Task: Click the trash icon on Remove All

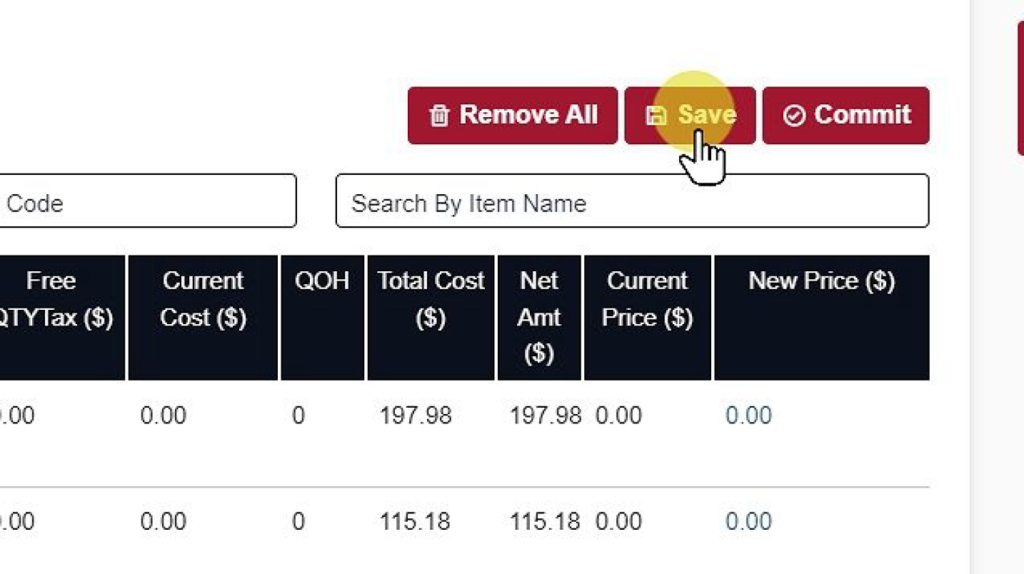Action: pos(439,116)
